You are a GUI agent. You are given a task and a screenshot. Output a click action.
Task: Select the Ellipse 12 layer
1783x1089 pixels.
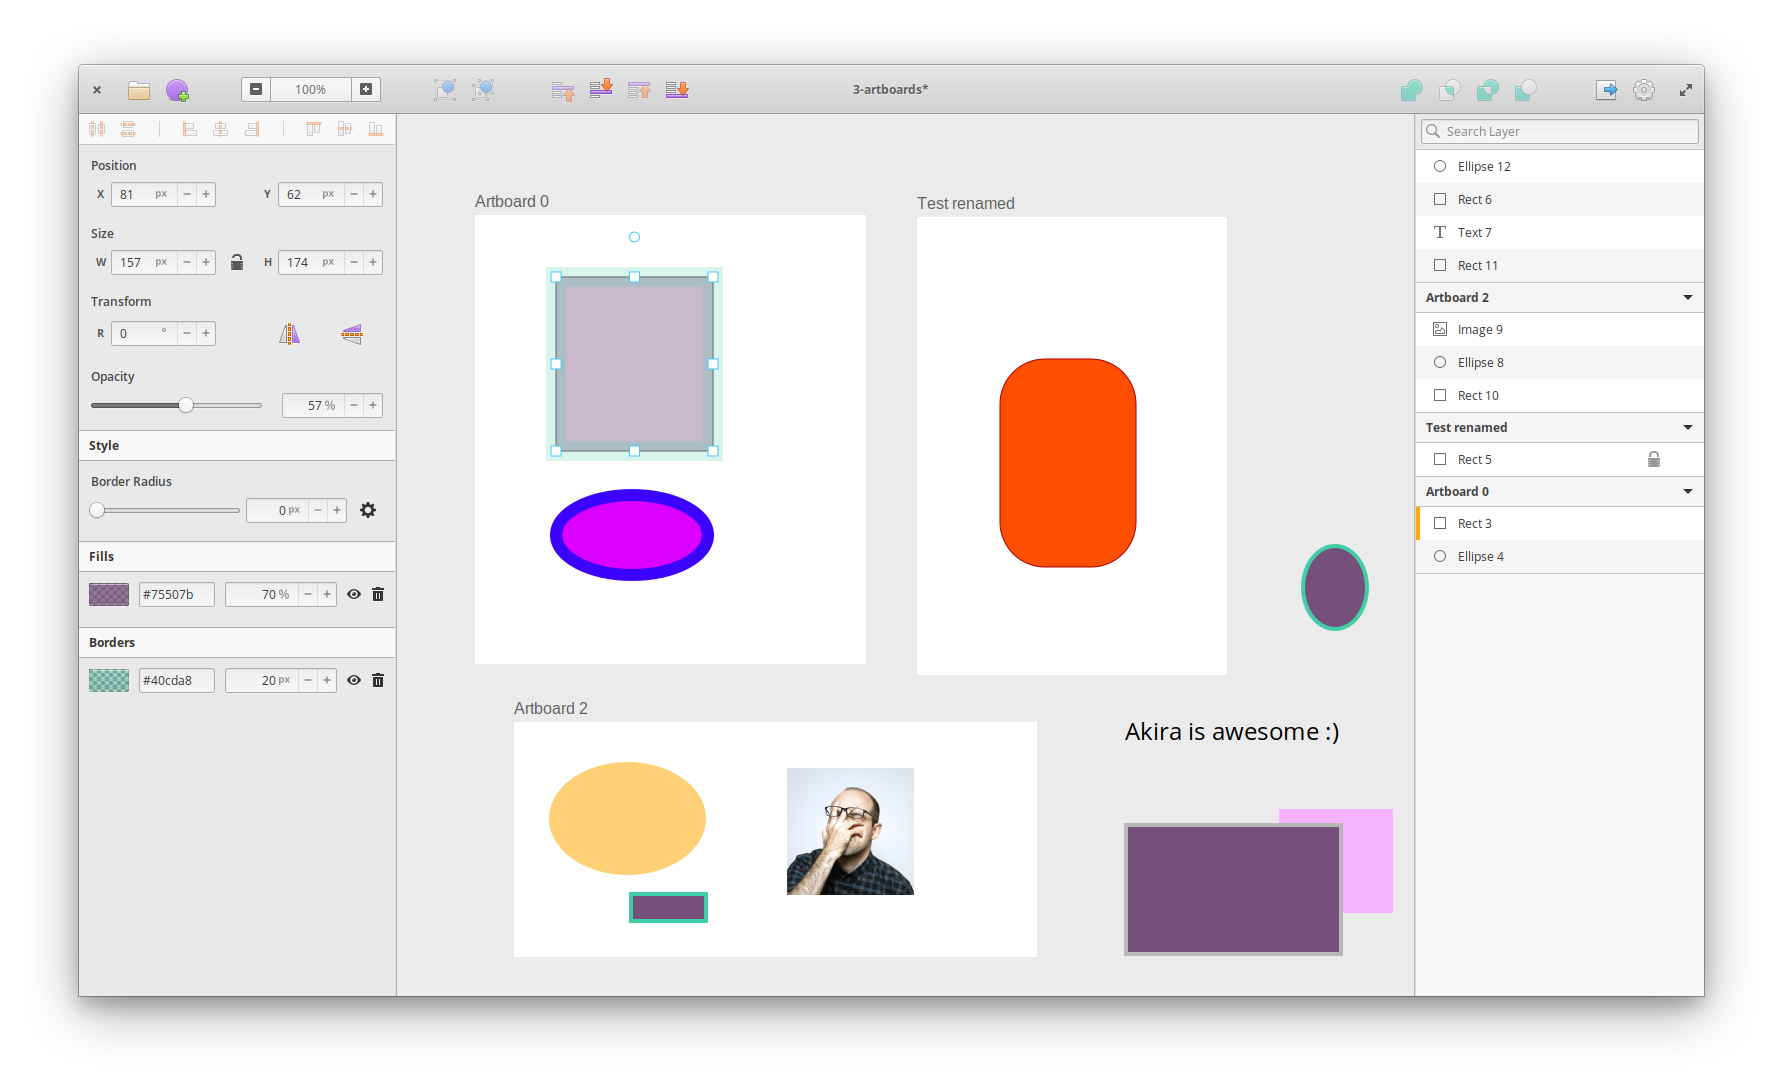tap(1483, 166)
